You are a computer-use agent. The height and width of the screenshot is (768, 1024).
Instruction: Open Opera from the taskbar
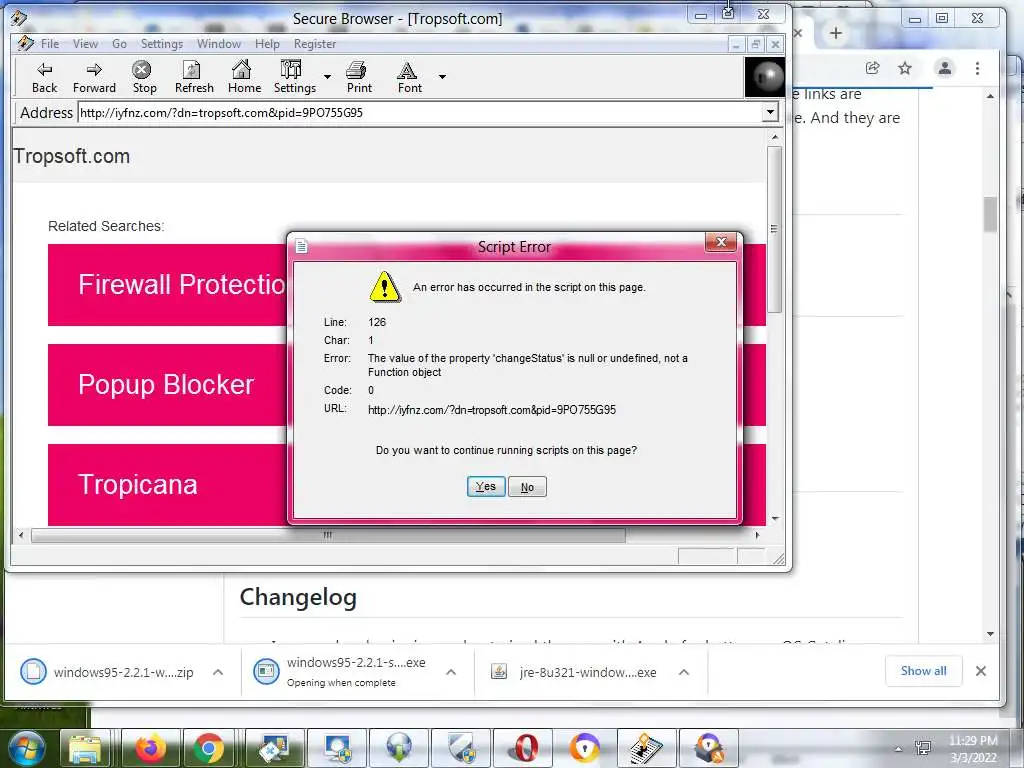(x=524, y=748)
